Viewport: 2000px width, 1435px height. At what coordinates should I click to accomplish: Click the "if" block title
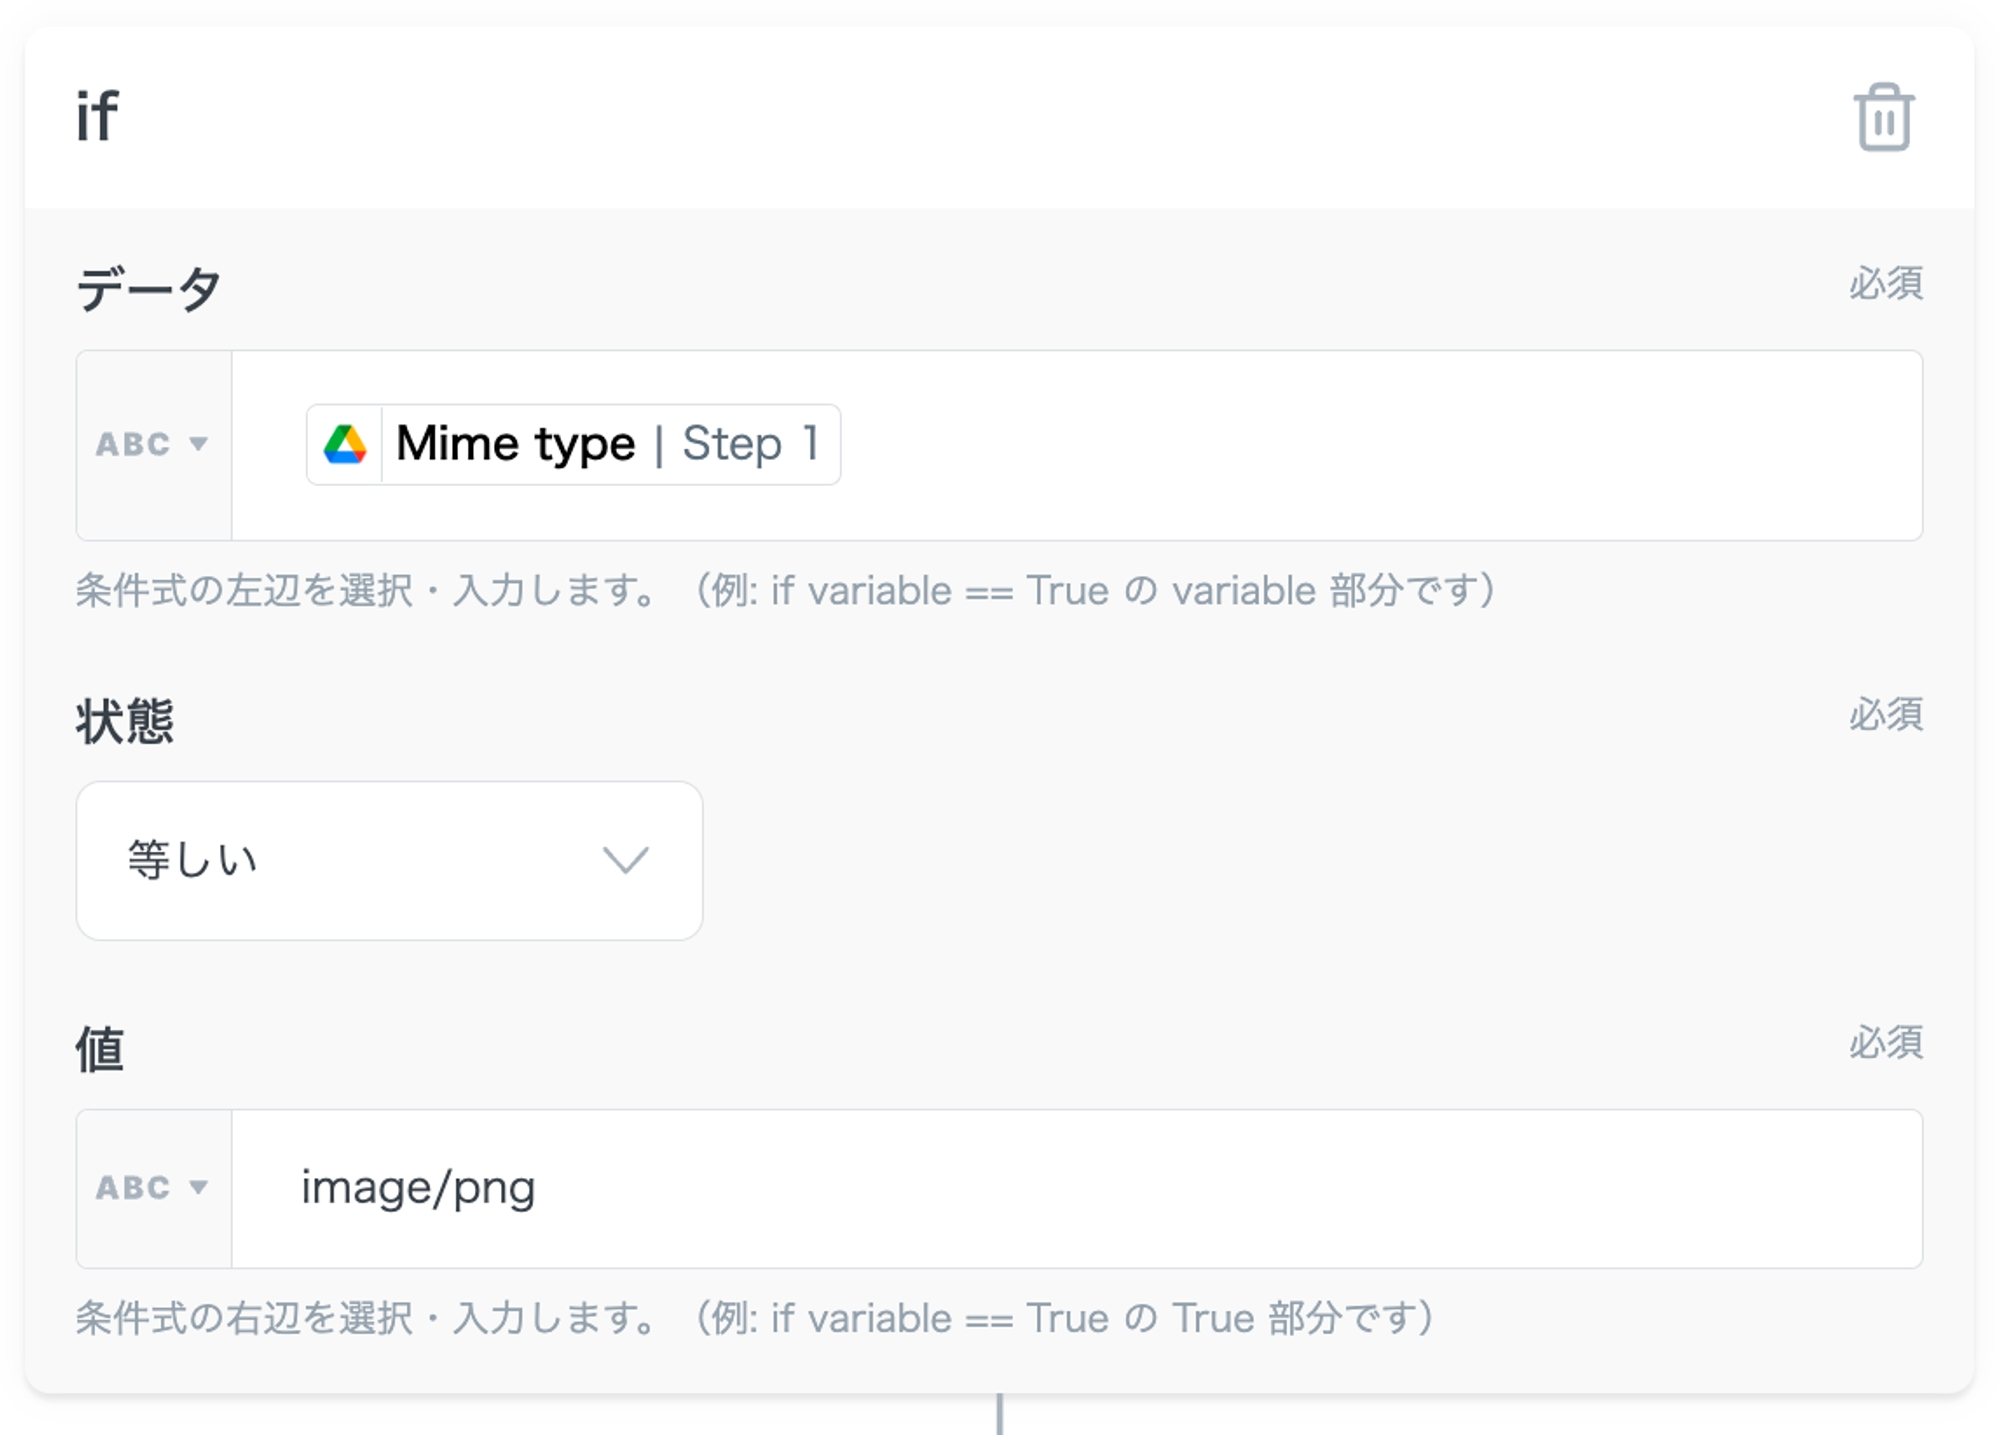coord(97,116)
